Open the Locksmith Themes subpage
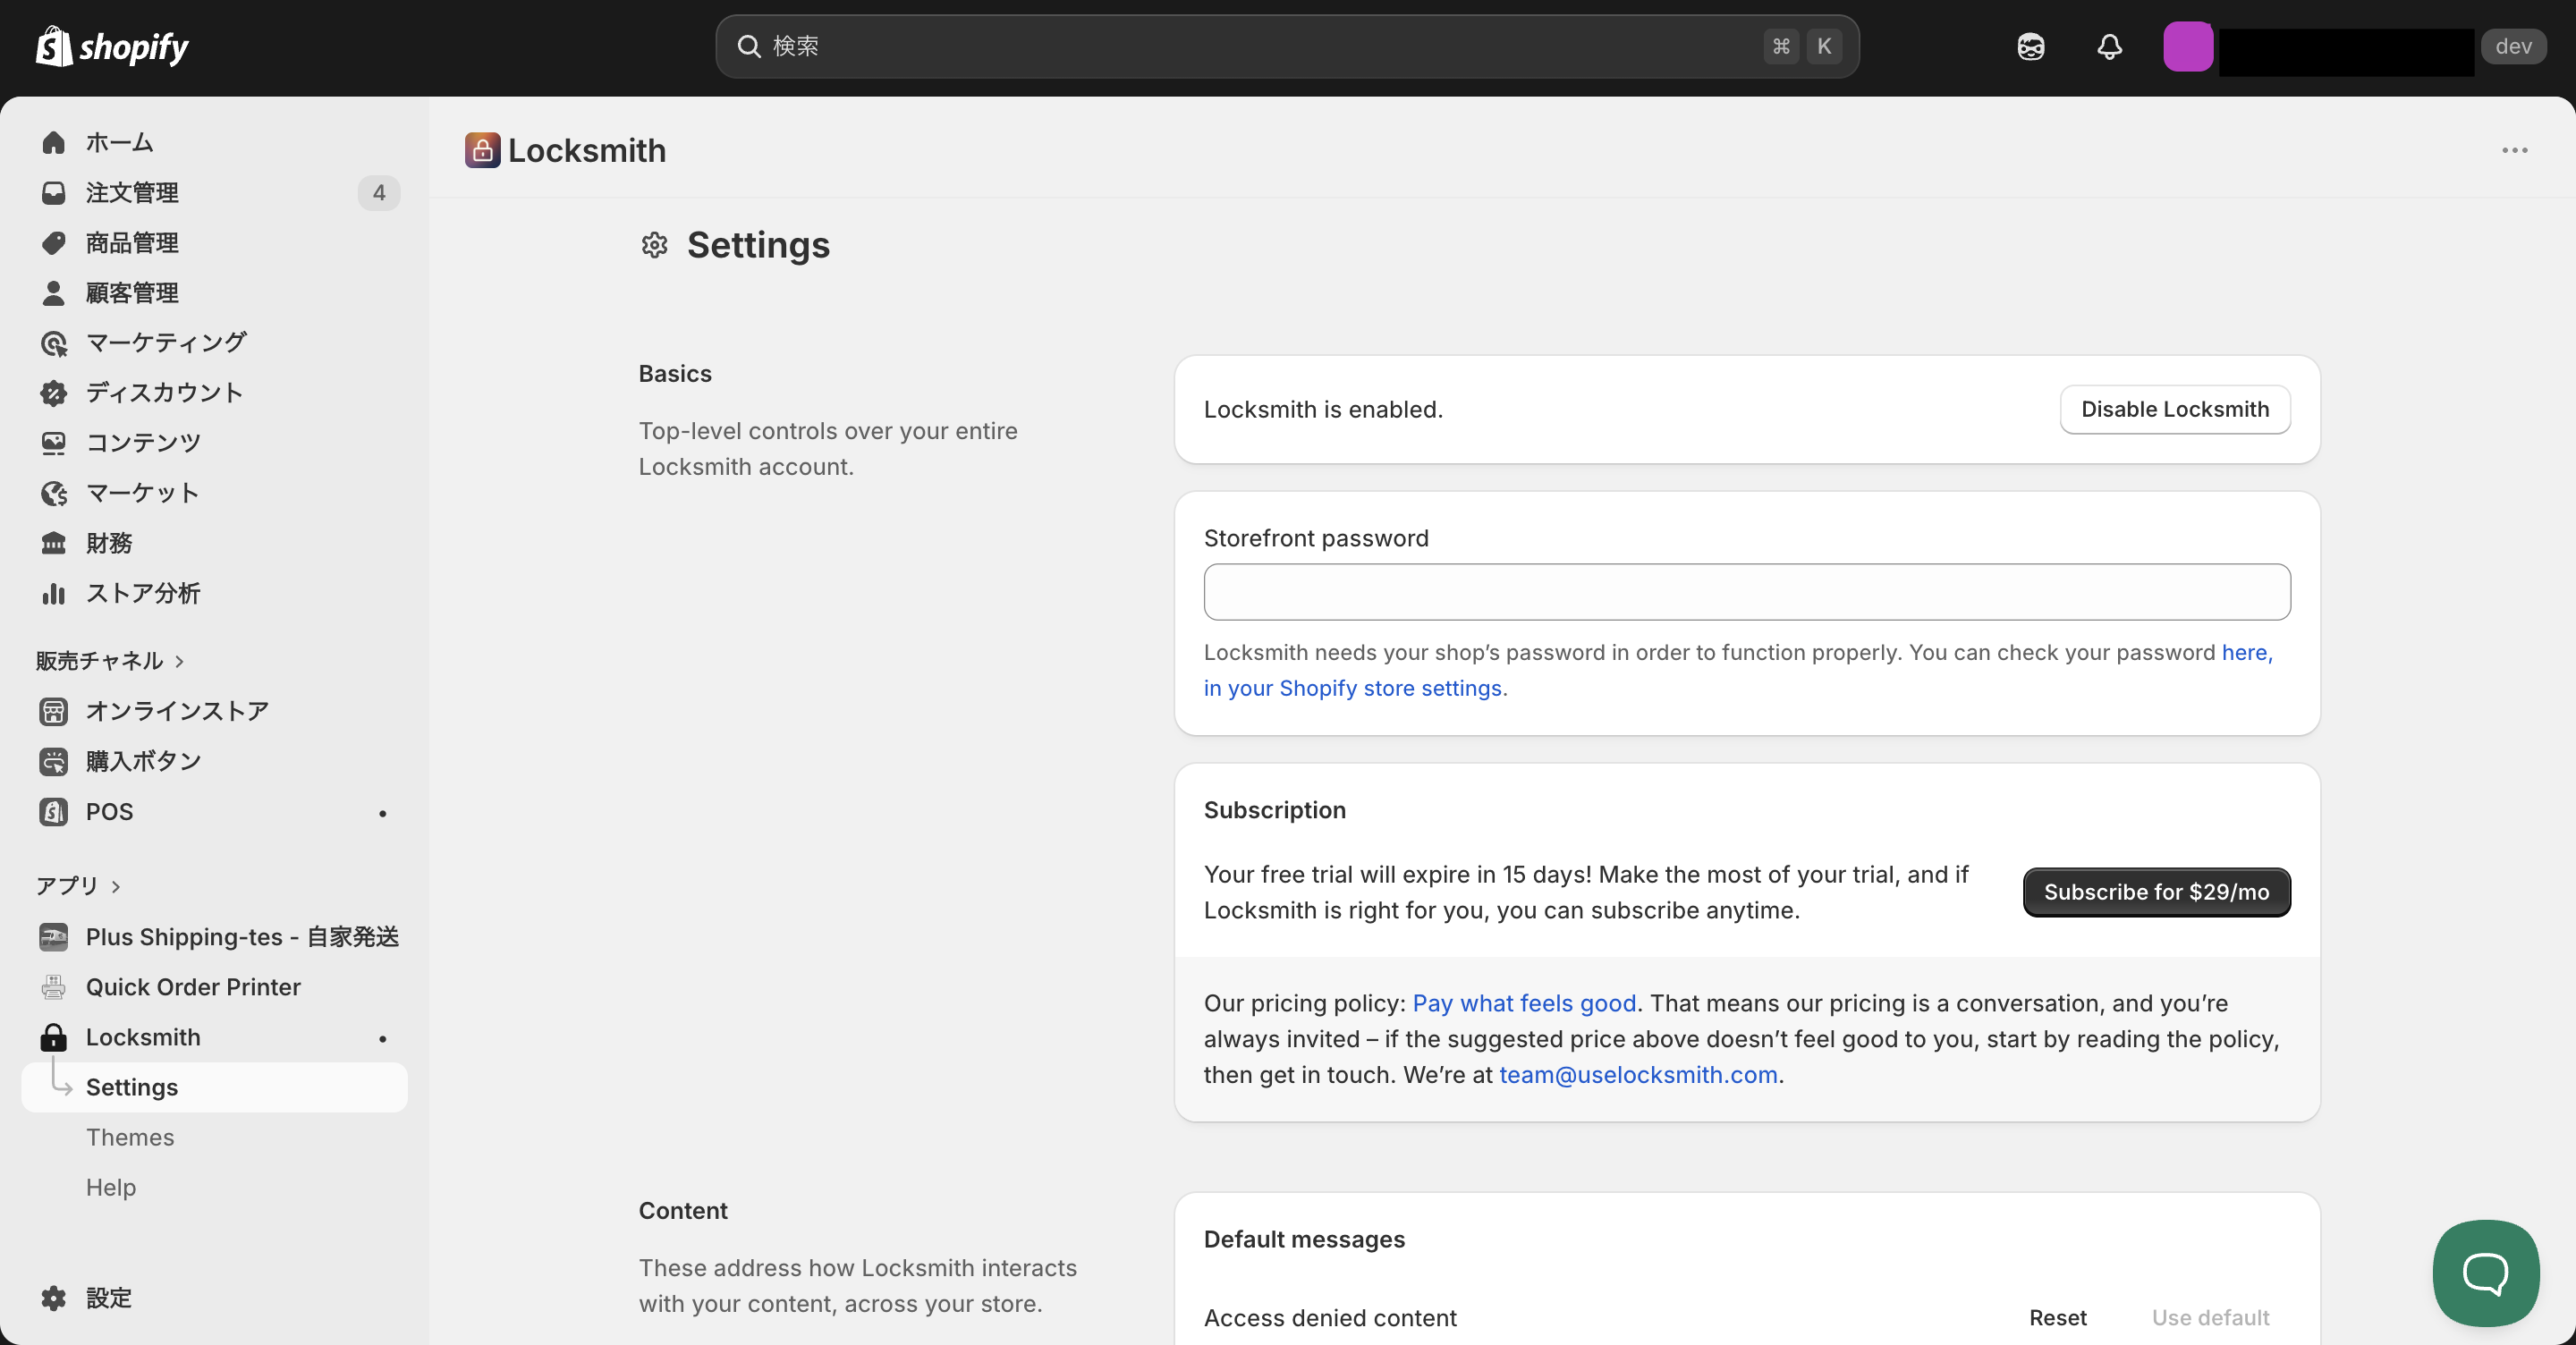This screenshot has height=1345, width=2576. coord(130,1137)
